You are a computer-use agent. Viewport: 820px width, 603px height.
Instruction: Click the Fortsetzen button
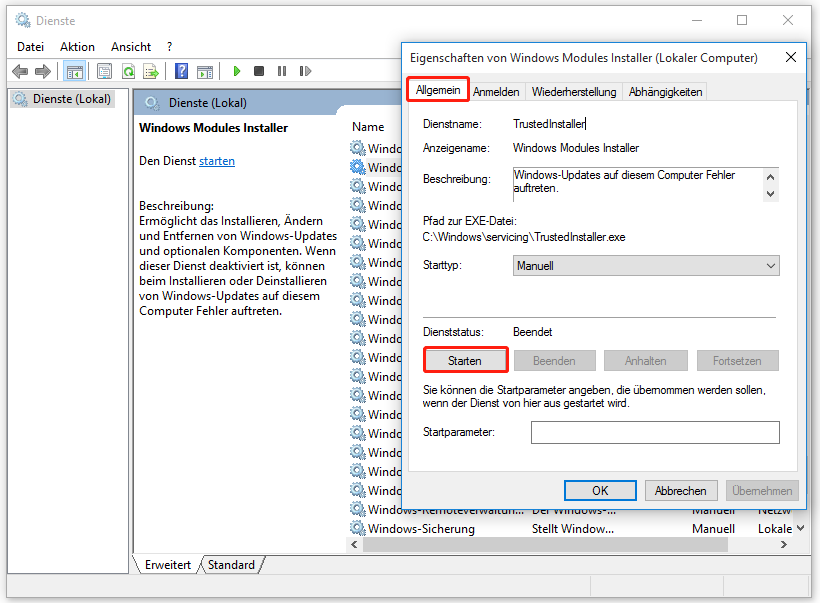tap(737, 360)
